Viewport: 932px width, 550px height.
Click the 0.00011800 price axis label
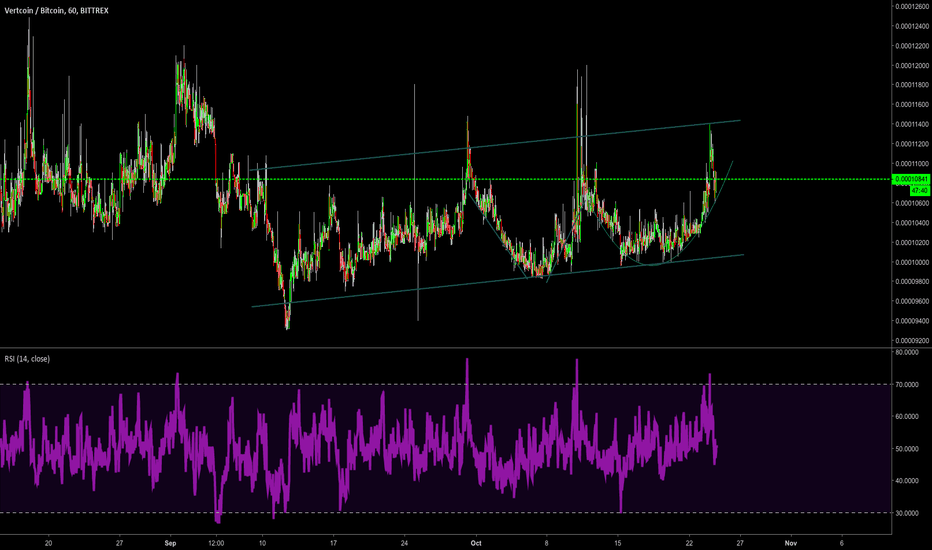point(912,85)
